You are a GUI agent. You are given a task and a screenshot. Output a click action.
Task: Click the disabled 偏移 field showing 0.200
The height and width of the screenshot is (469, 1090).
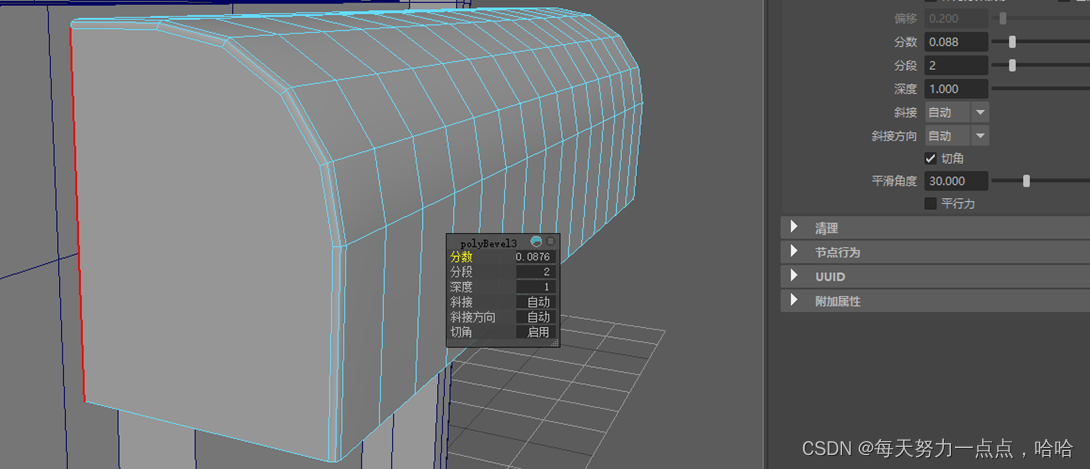tap(957, 19)
